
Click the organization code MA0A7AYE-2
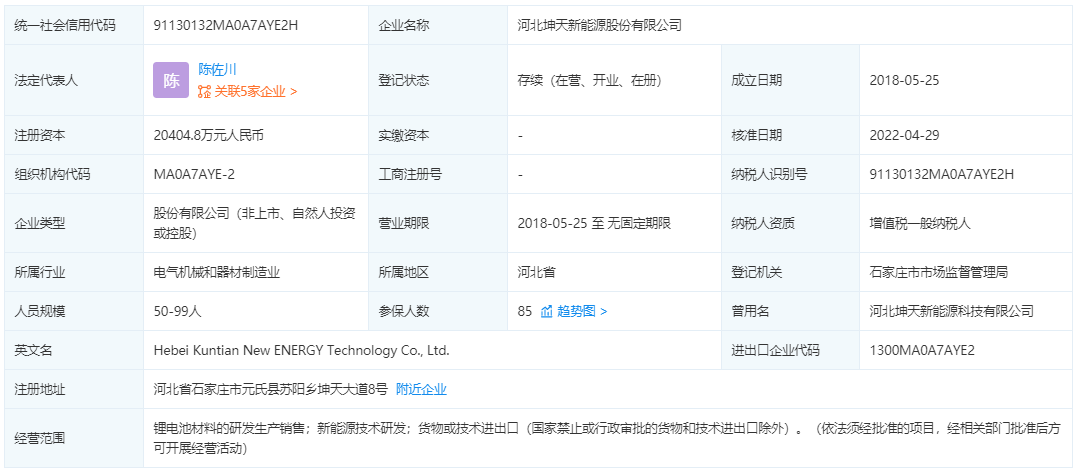pyautogui.click(x=194, y=174)
